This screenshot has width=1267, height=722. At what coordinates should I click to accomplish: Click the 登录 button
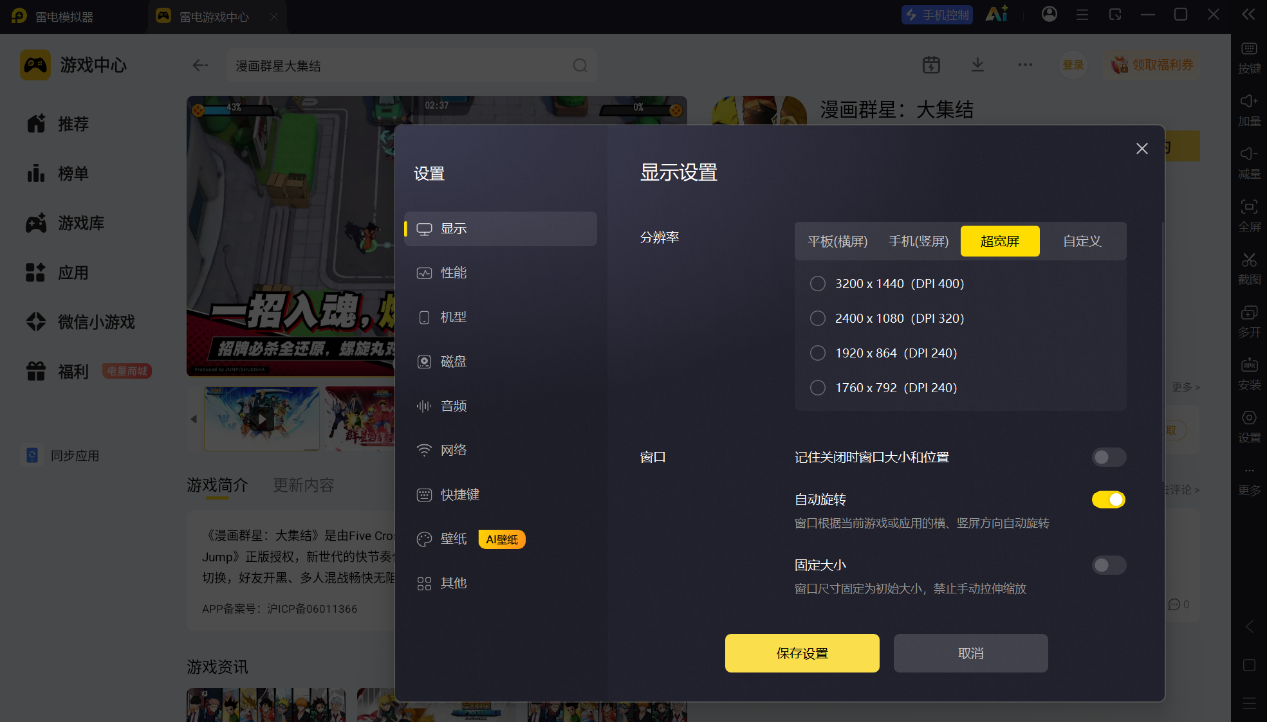point(1073,65)
